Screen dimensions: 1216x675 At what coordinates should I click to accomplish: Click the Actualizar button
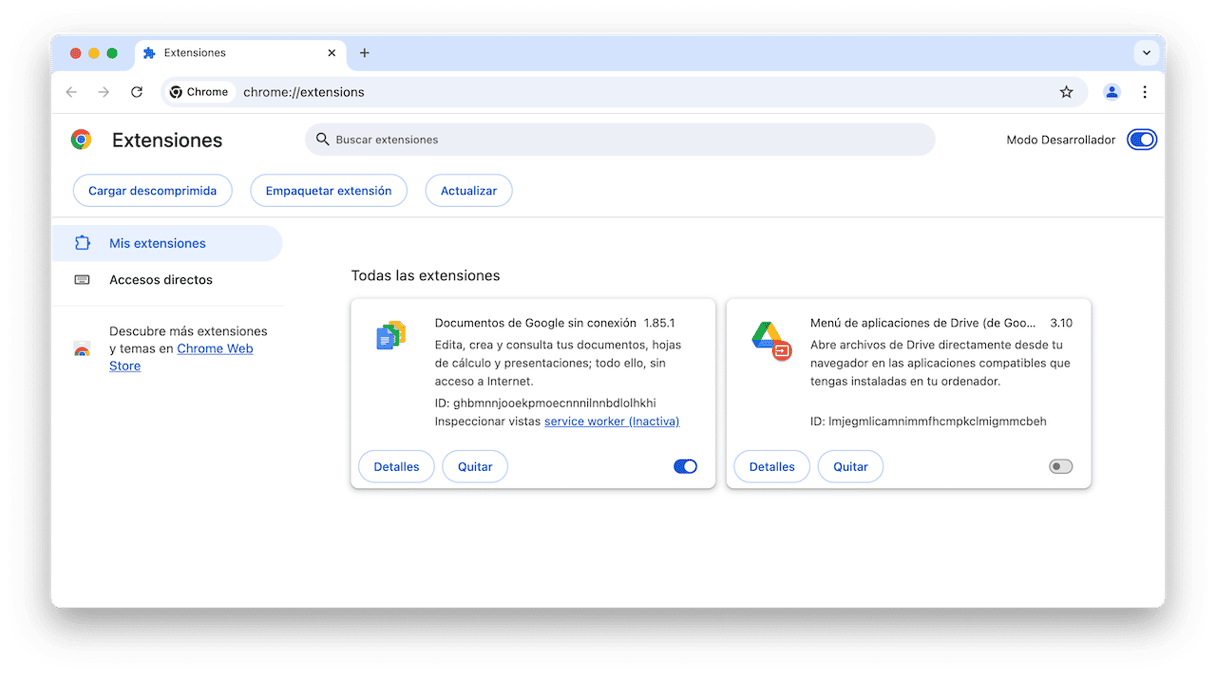(x=469, y=191)
